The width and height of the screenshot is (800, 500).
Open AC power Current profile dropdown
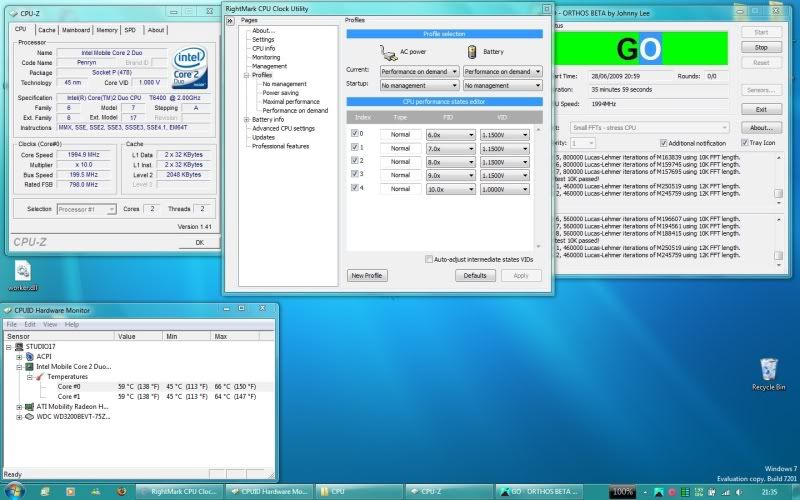click(419, 72)
